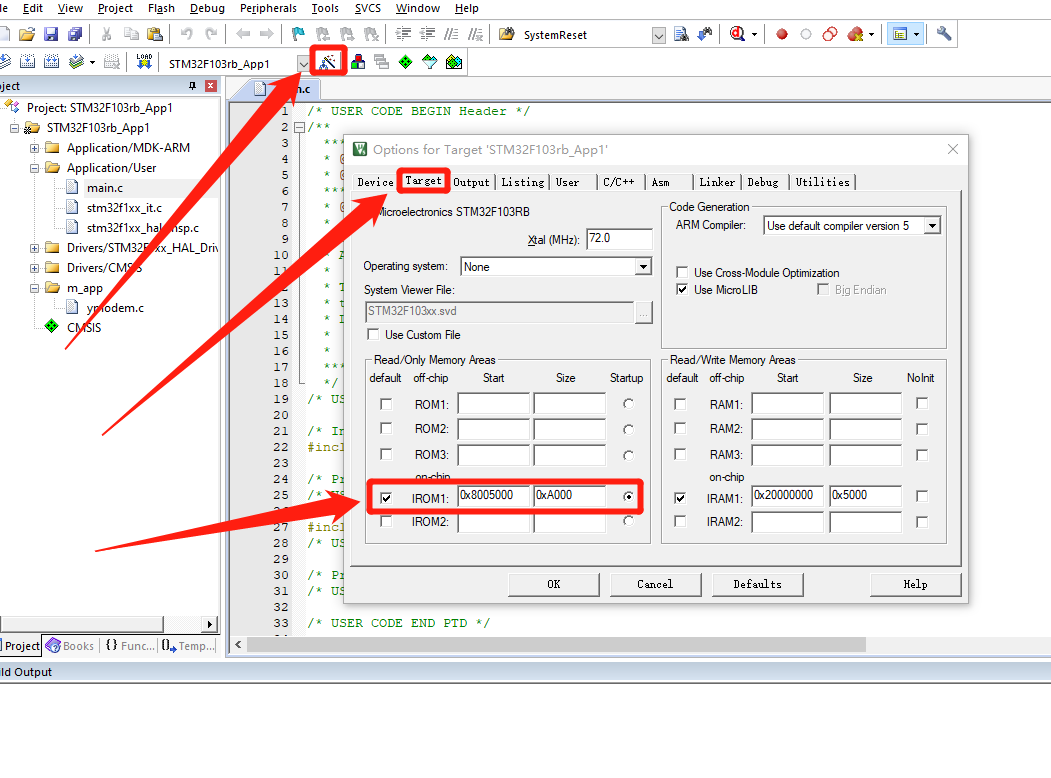
Task: Indent selected lines icon
Action: [403, 34]
